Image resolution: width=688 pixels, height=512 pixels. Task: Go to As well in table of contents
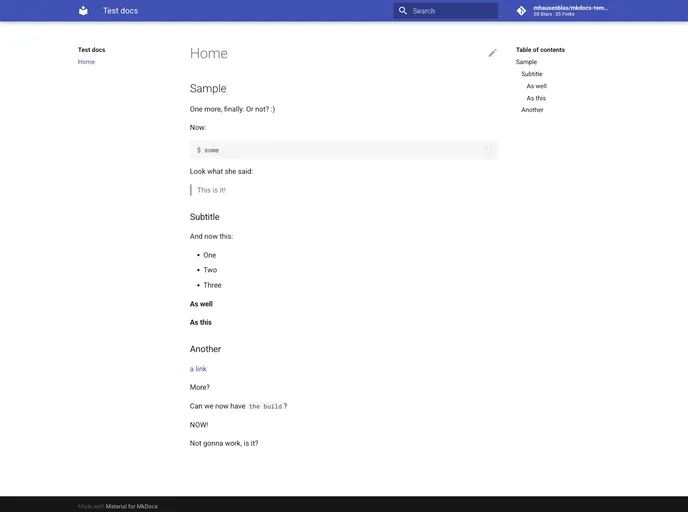(x=537, y=86)
